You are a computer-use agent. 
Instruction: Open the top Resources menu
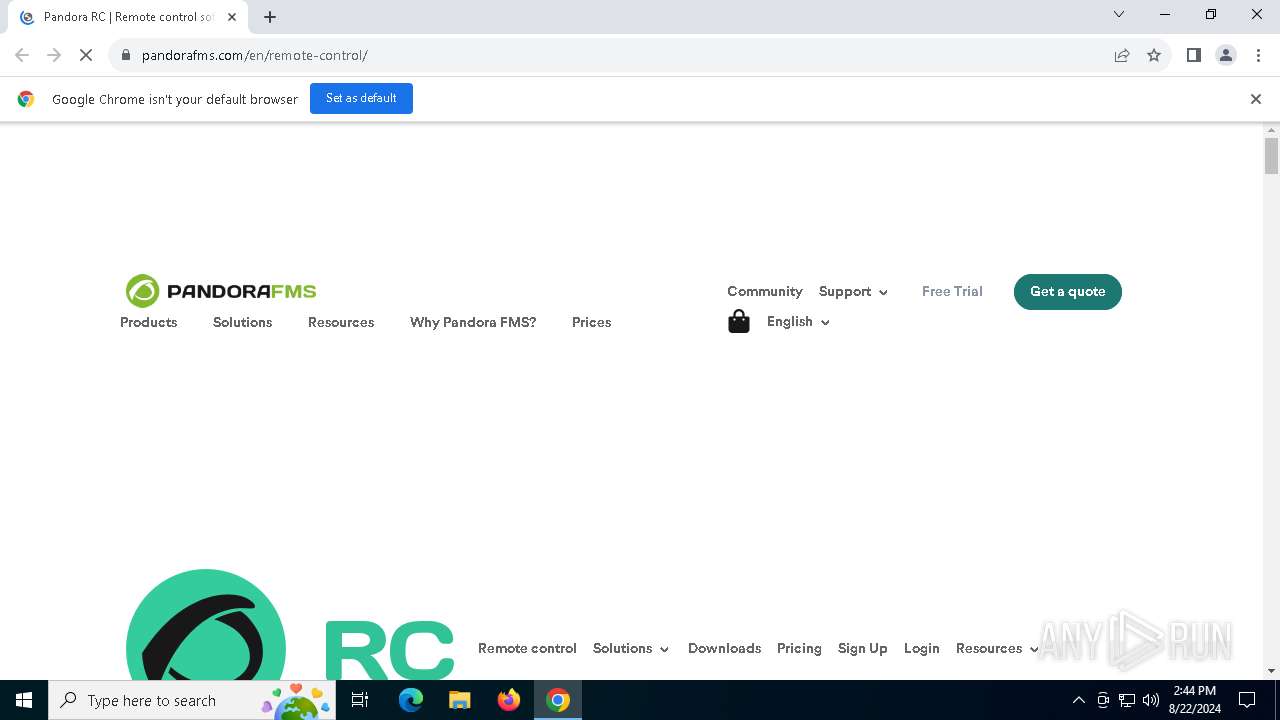341,322
